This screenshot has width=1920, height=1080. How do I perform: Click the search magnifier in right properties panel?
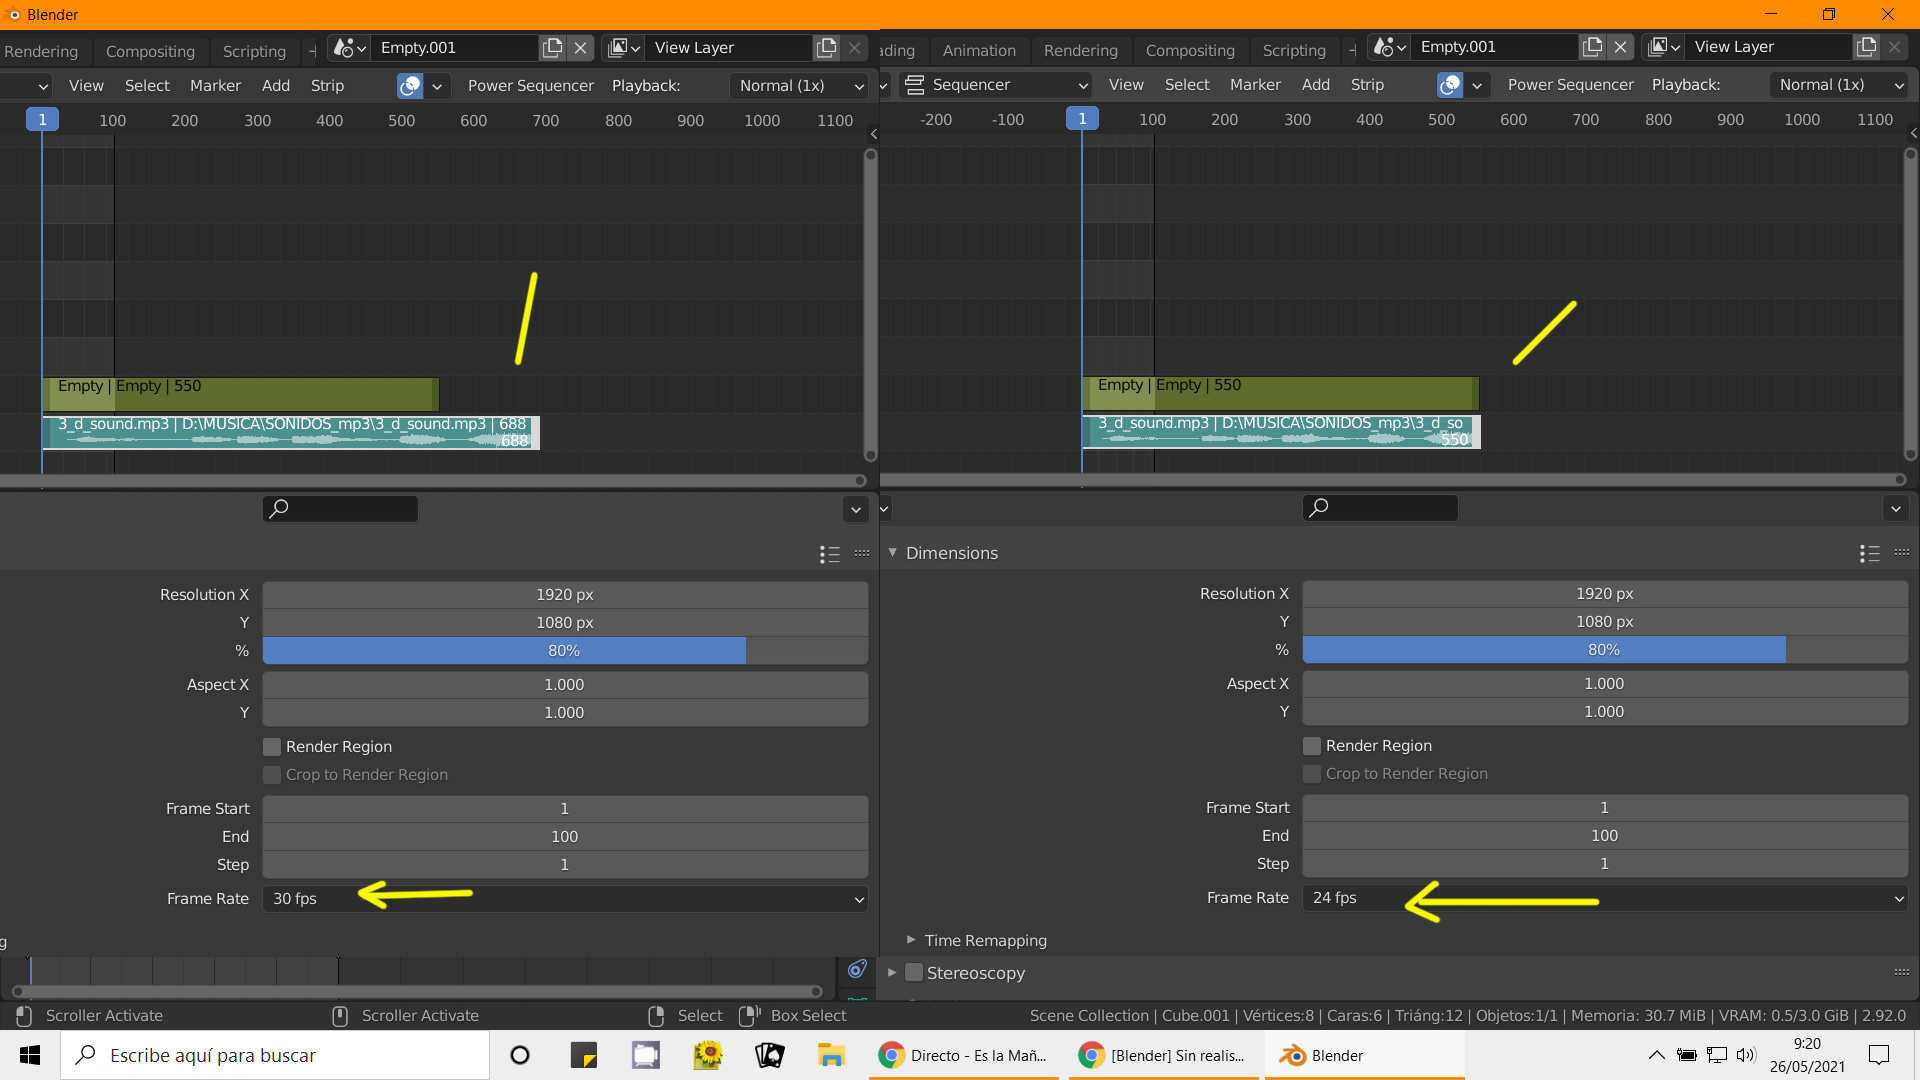pyautogui.click(x=1319, y=508)
